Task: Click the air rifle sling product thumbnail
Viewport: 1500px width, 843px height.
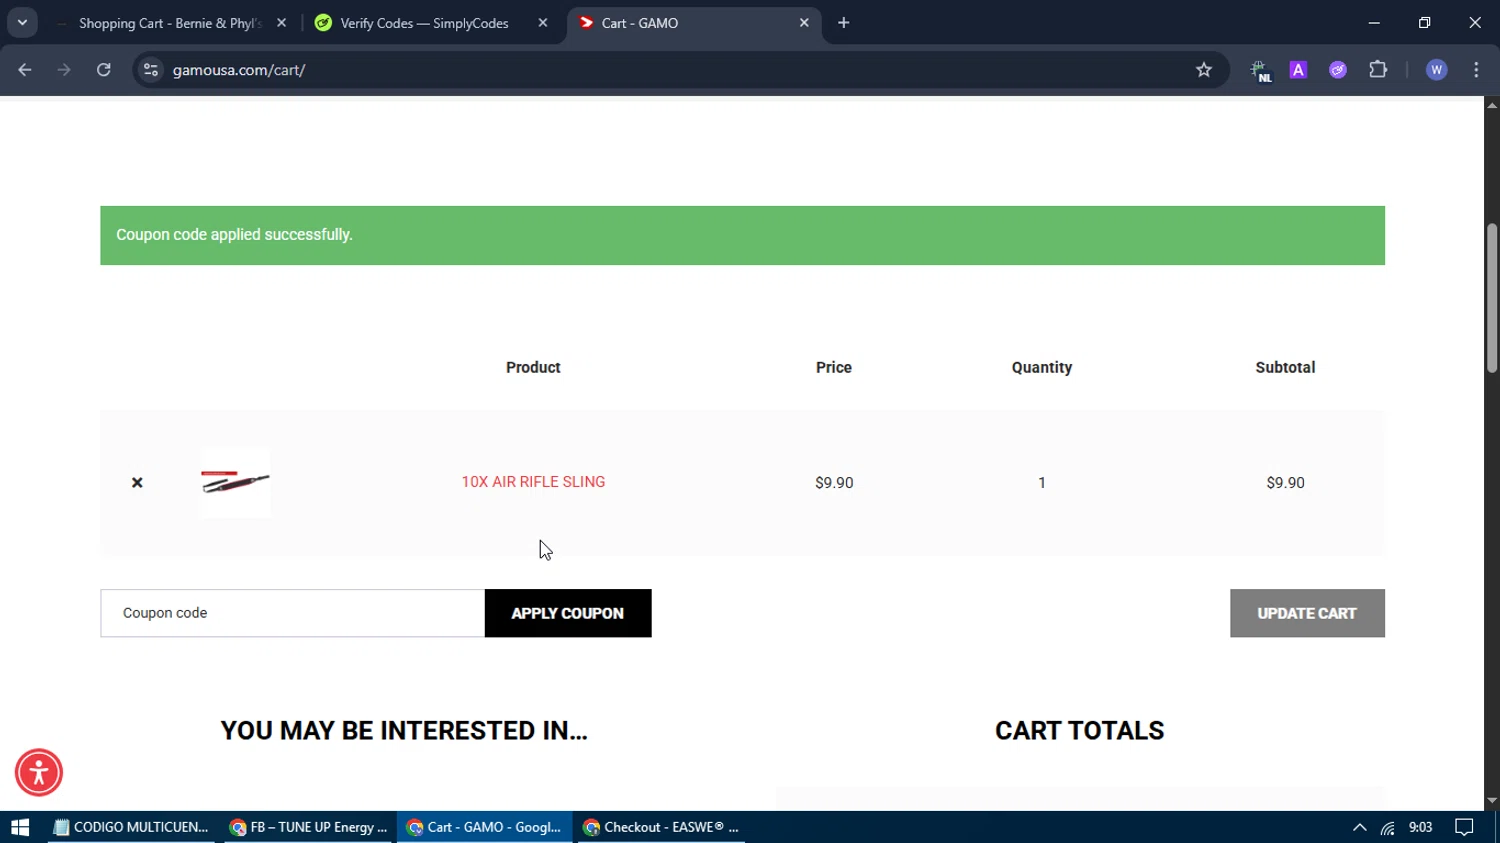Action: tap(235, 482)
